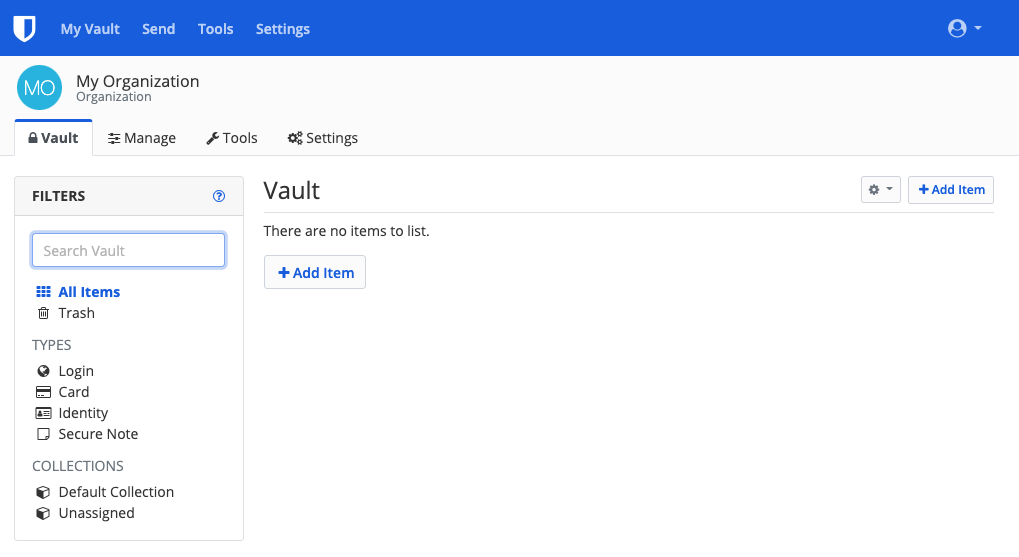Click the Bitwarden shield logo
1019x557 pixels.
pyautogui.click(x=24, y=29)
